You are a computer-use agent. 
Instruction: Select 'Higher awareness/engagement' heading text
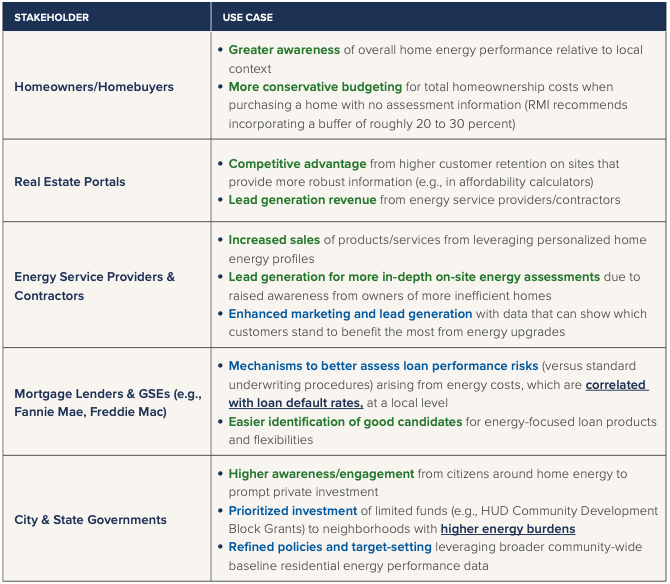point(321,474)
